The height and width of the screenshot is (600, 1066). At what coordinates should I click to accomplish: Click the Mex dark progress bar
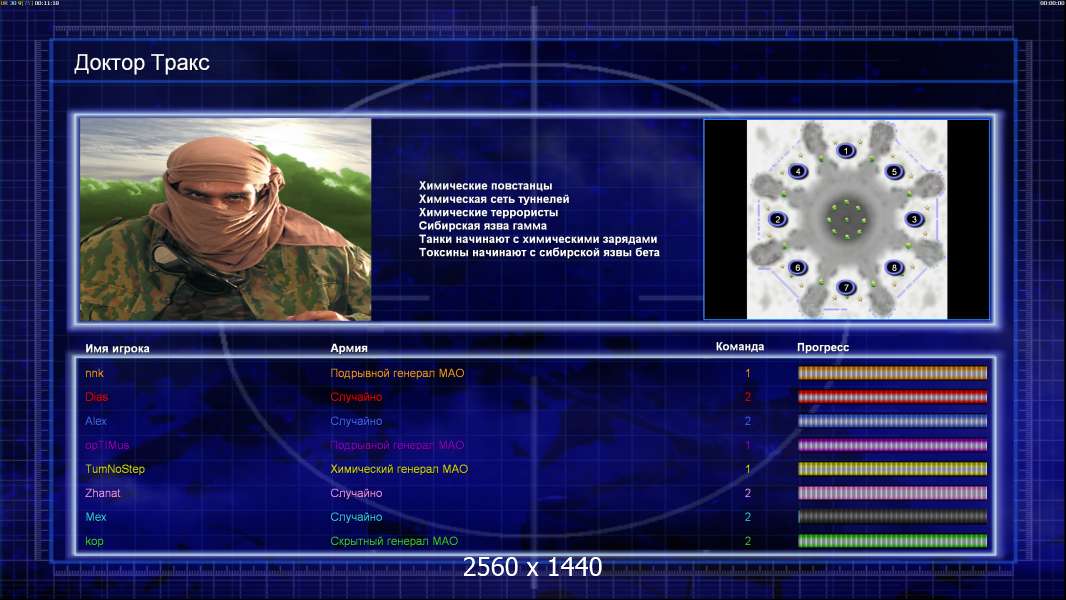click(892, 517)
